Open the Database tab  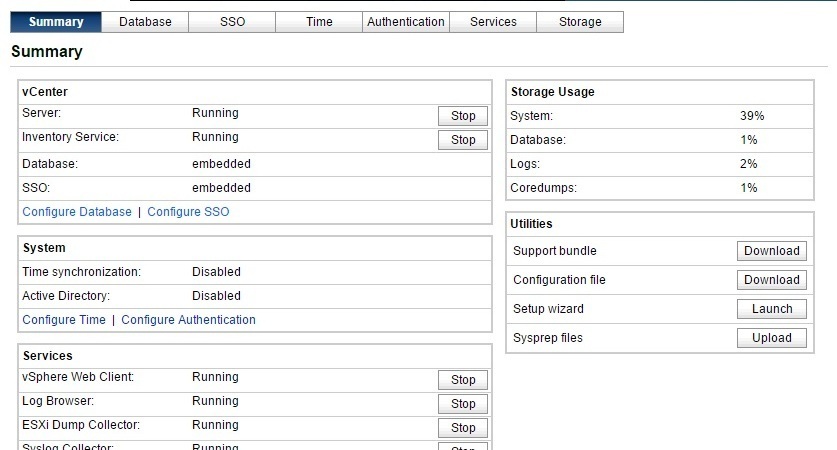coord(145,22)
